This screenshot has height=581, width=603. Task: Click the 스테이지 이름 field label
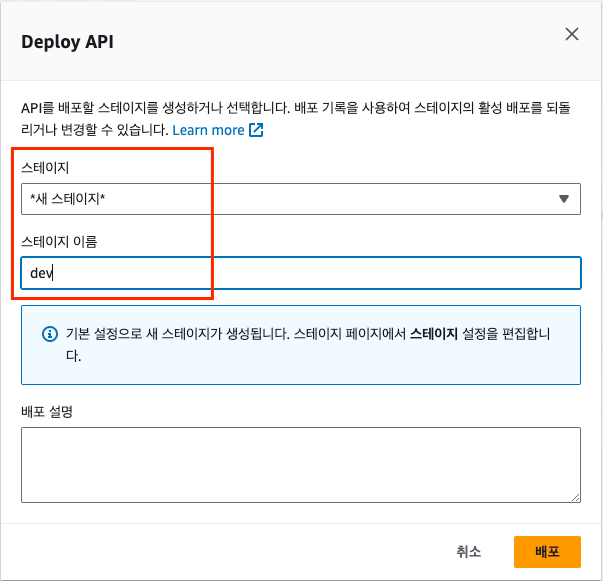coord(62,241)
